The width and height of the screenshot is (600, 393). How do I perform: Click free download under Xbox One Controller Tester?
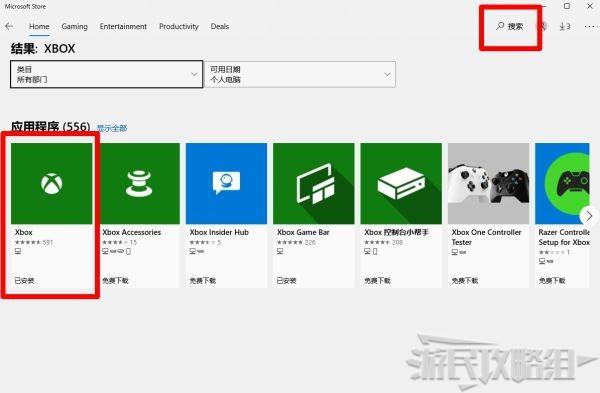(465, 280)
